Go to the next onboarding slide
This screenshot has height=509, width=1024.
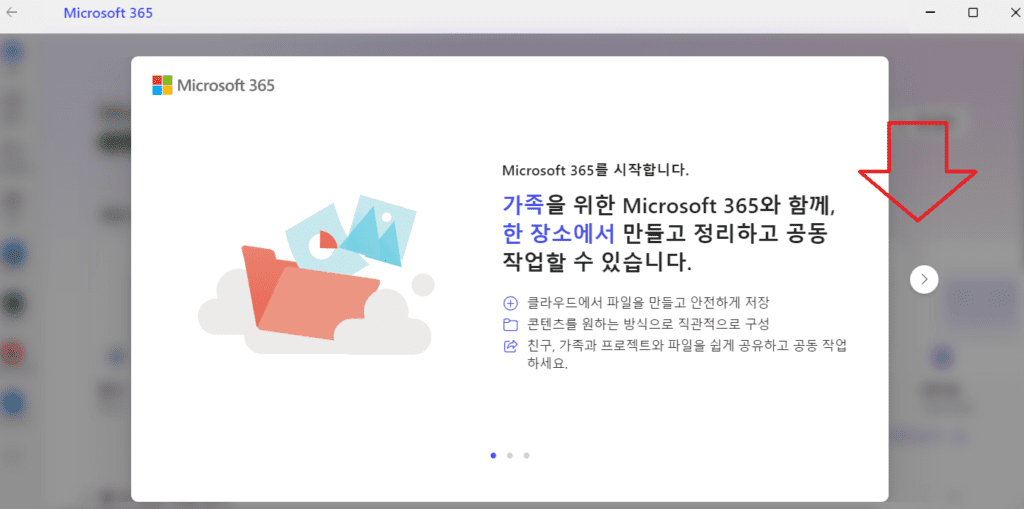click(923, 279)
